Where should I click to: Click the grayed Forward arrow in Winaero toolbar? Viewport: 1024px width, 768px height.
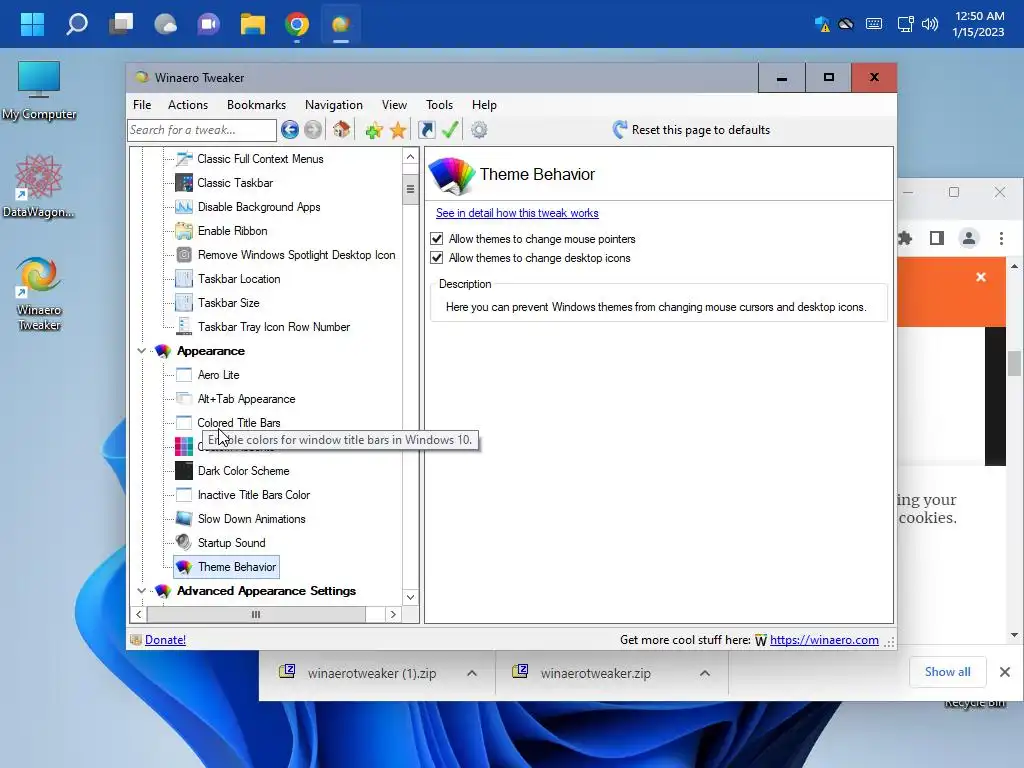313,130
